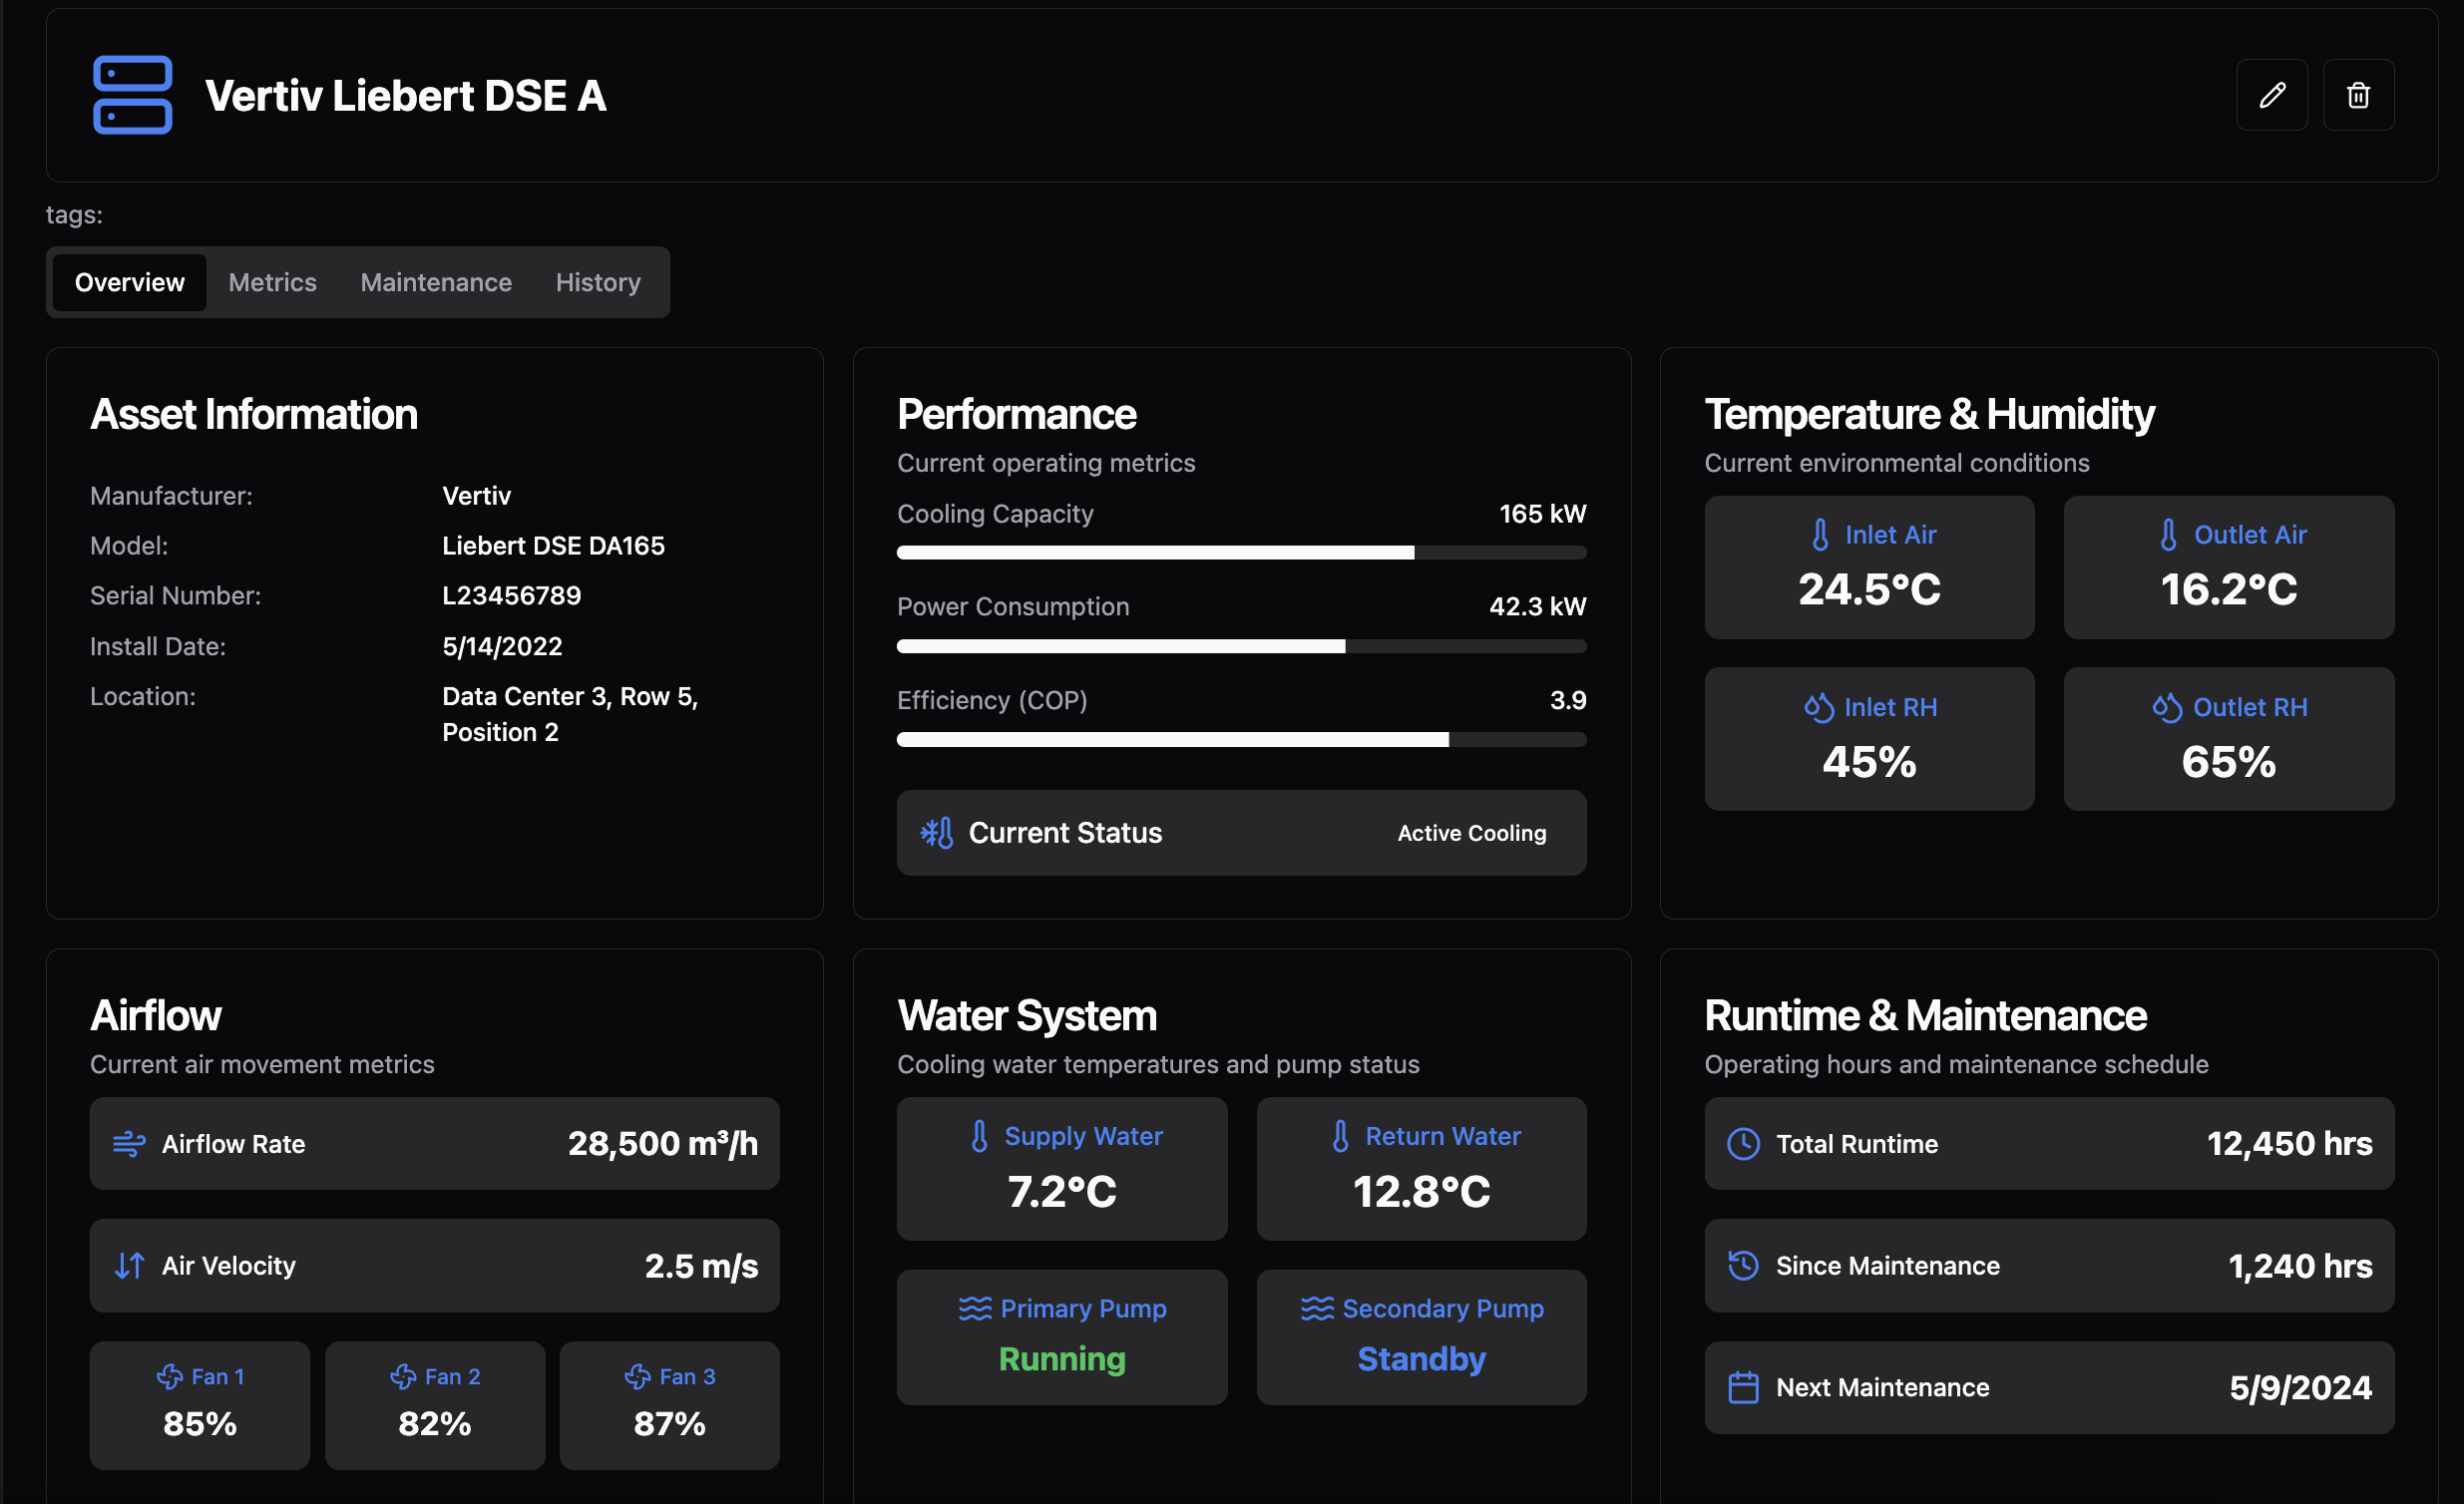2464x1504 pixels.
Task: Open the Maintenance tab
Action: 436,283
